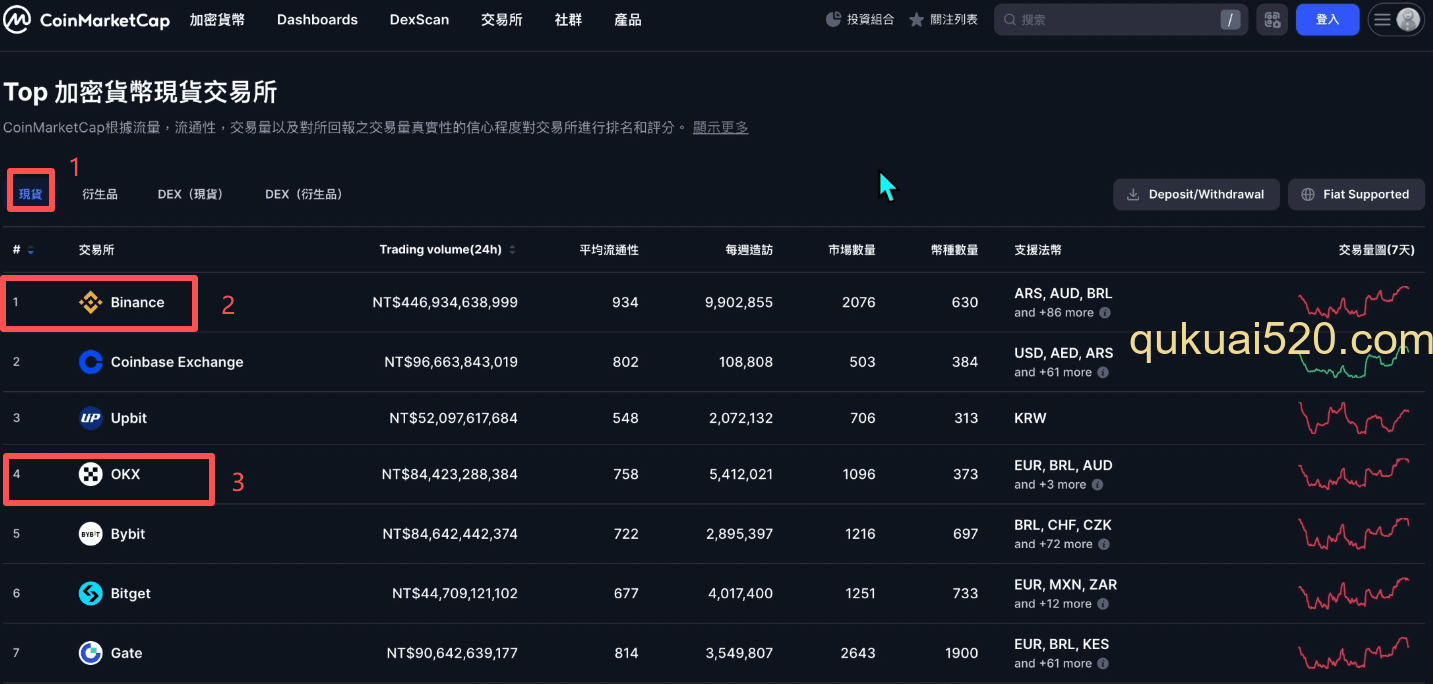Open the Upbit exchange link
The height and width of the screenshot is (684, 1433).
[x=129, y=418]
